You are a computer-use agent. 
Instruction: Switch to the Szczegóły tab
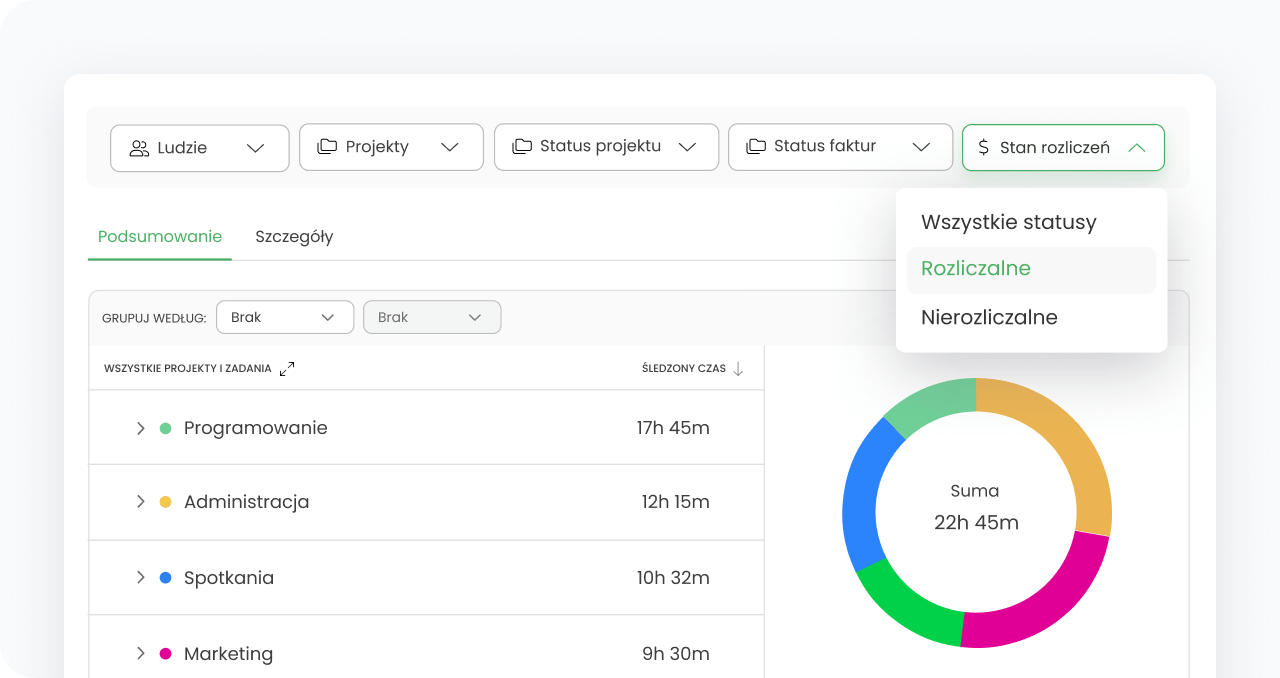294,237
